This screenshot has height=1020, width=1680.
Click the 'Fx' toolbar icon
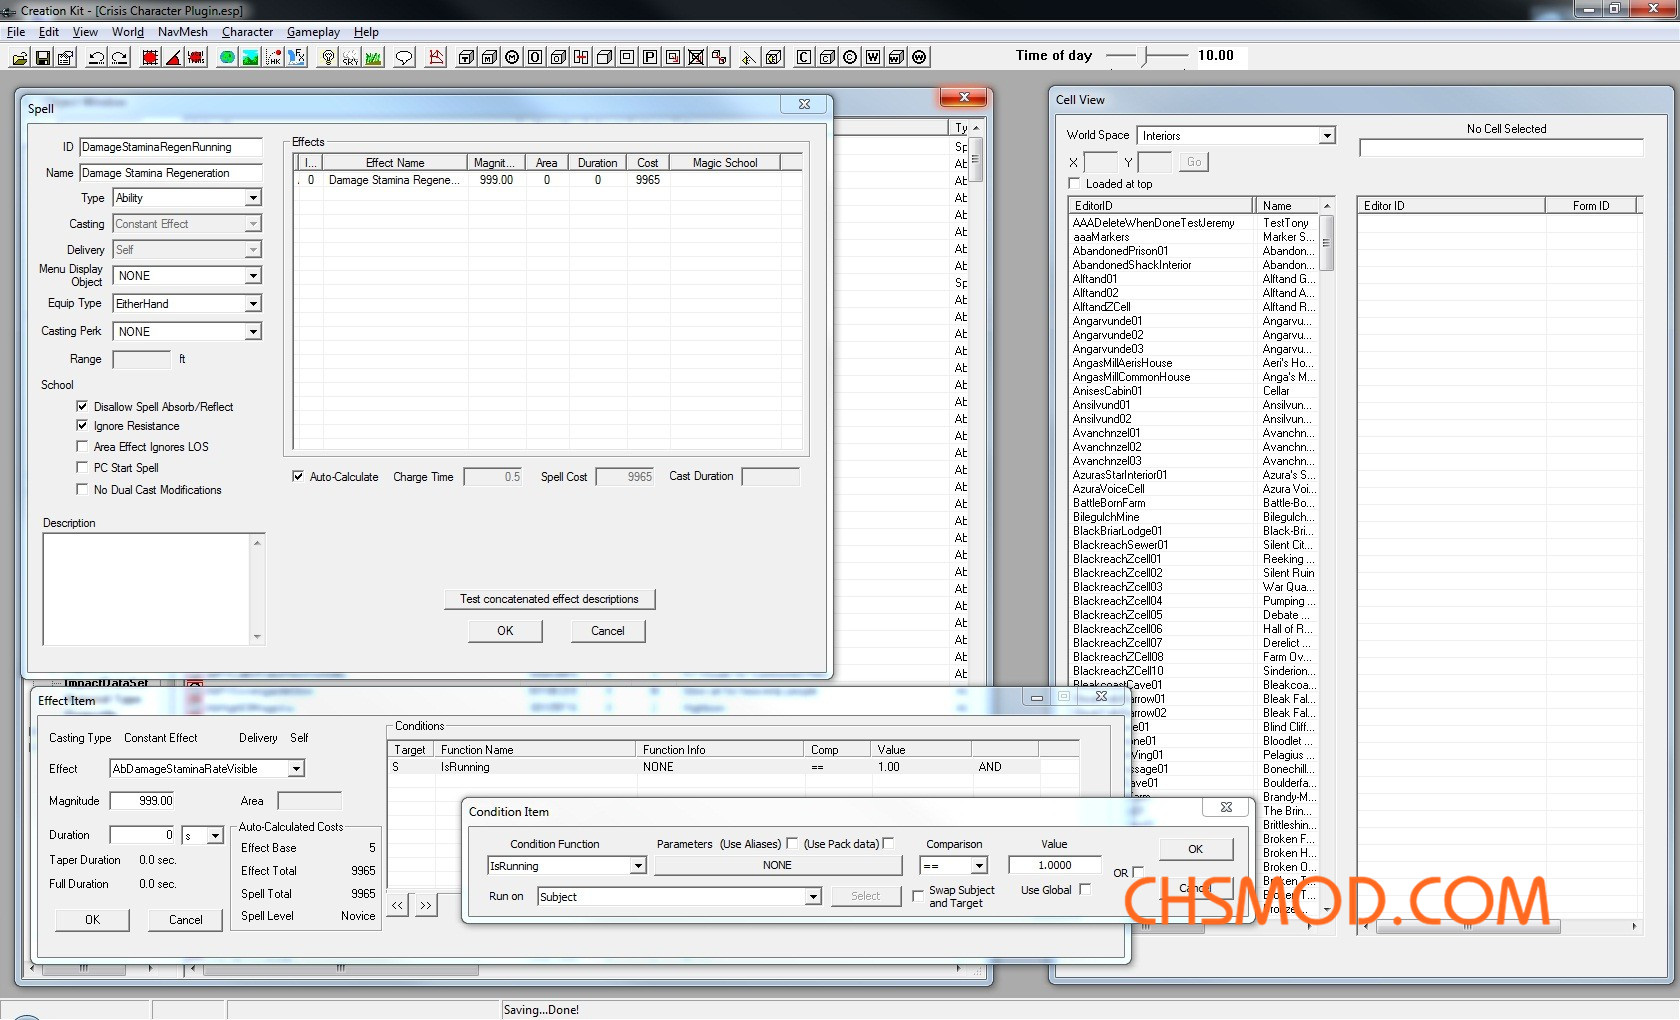click(296, 57)
